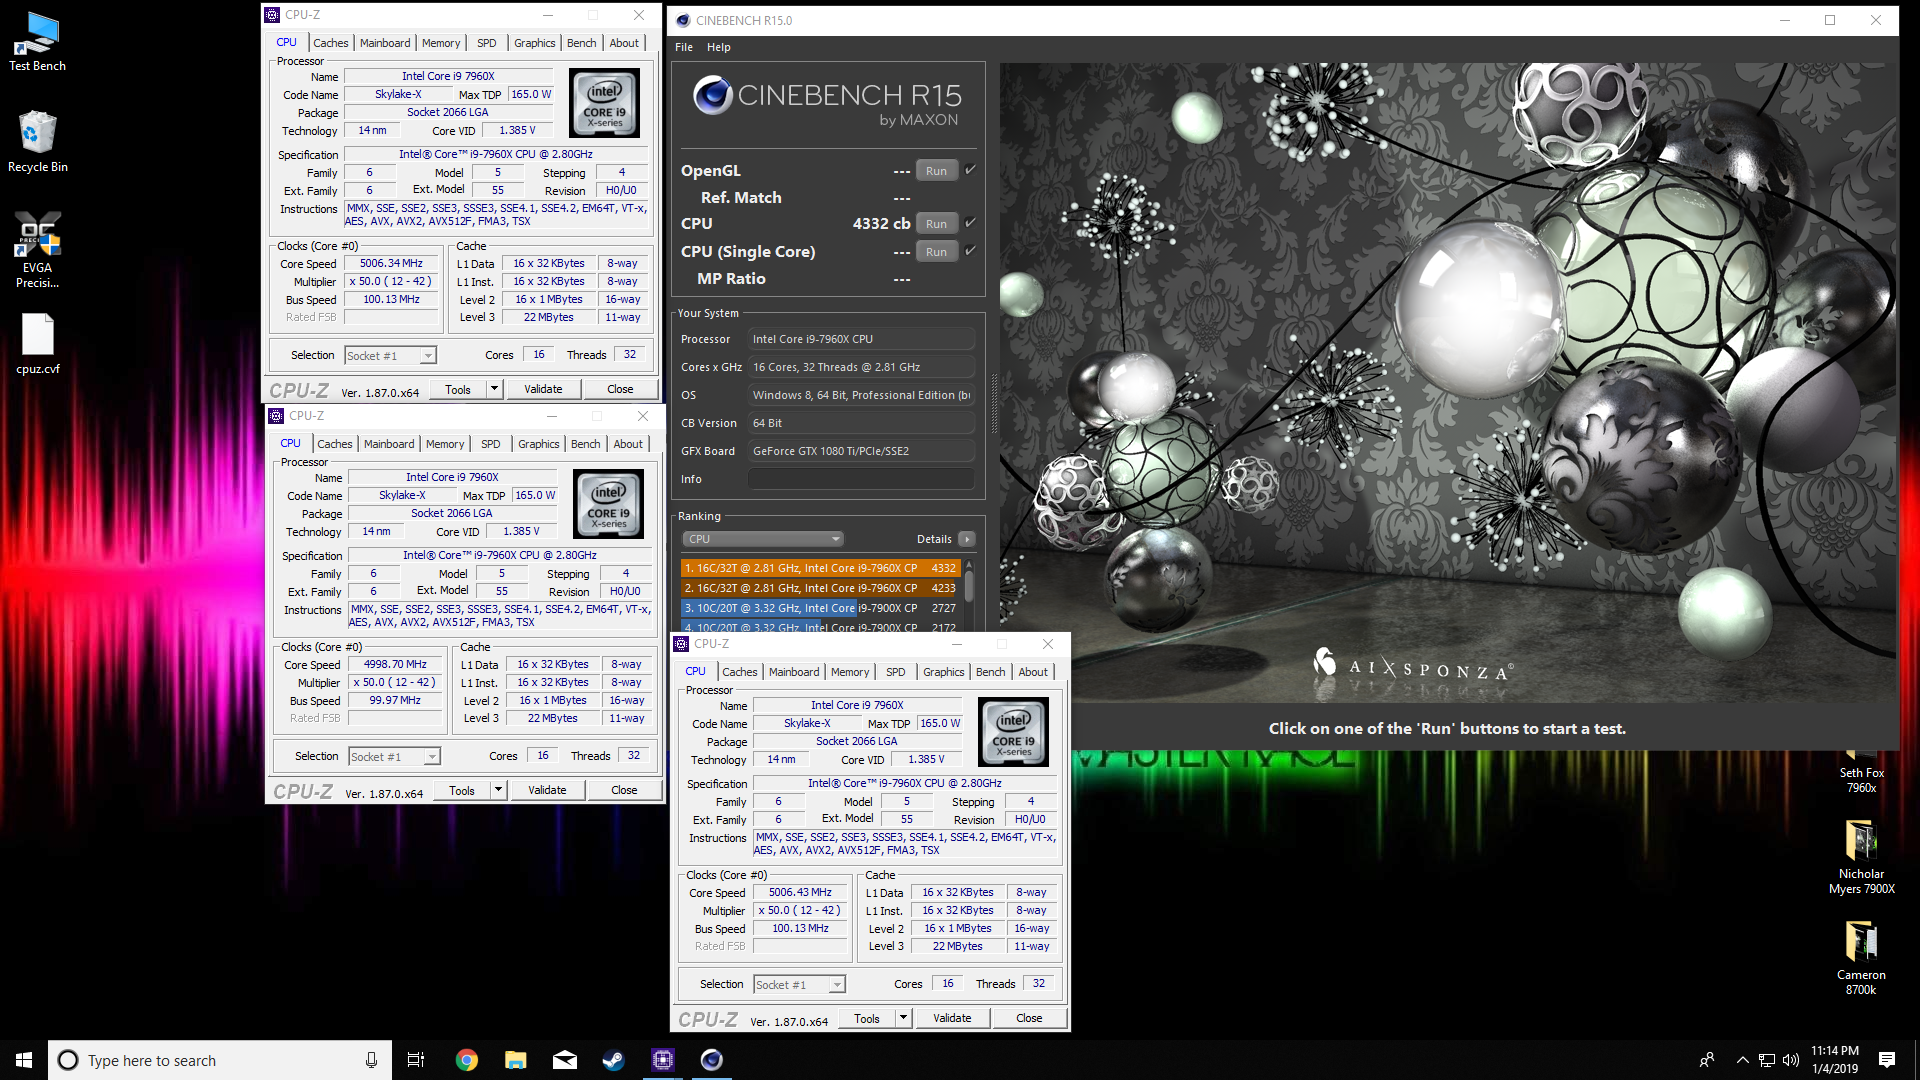The width and height of the screenshot is (1920, 1080).
Task: Open the Test Bench desktop icon
Action: click(37, 42)
